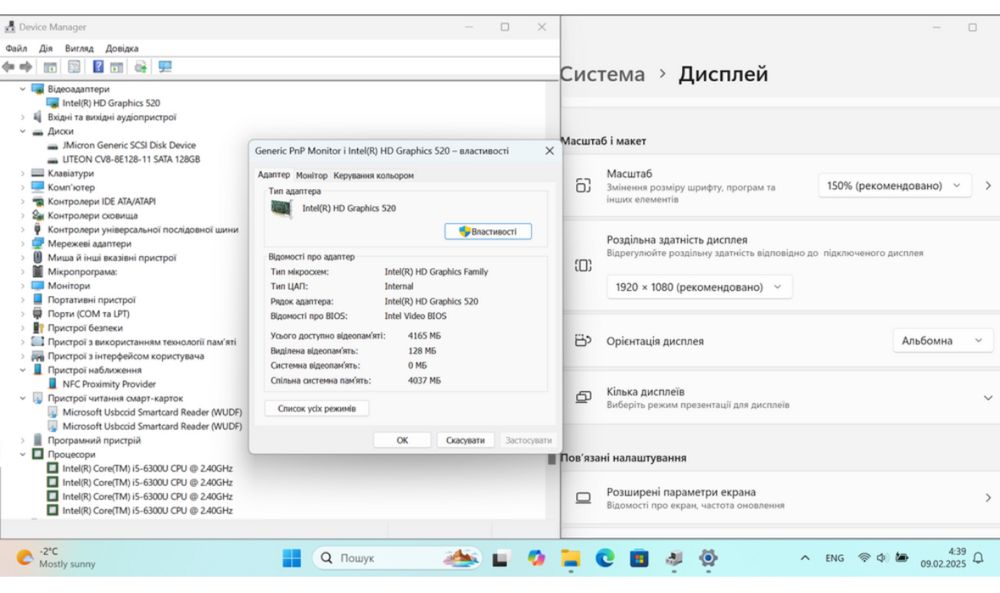Open the Дія menu
1000x593 pixels.
click(x=45, y=48)
